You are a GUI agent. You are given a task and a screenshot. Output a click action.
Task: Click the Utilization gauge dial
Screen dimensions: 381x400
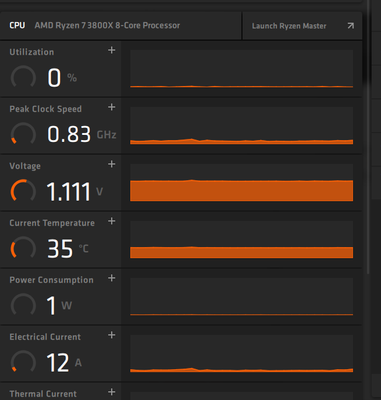[x=23, y=77]
